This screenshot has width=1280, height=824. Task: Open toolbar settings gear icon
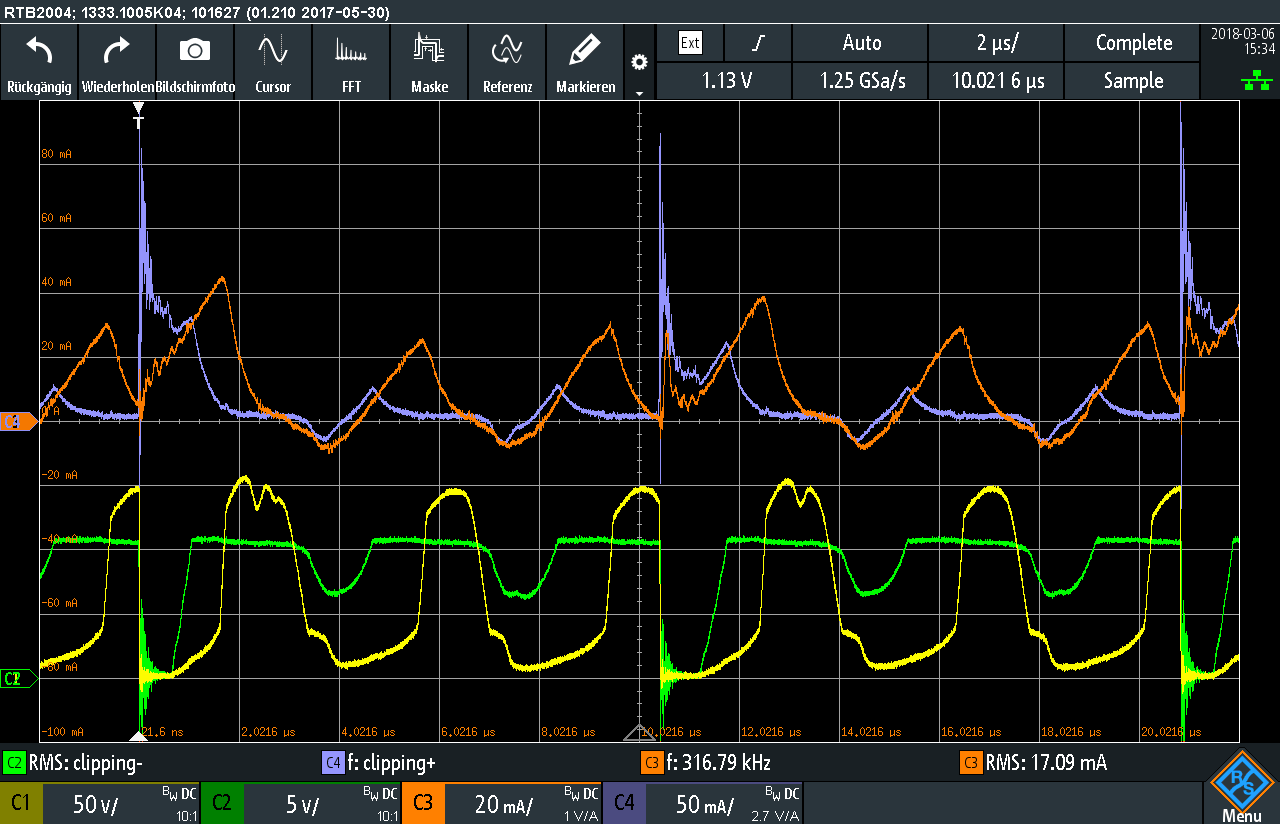(x=639, y=62)
